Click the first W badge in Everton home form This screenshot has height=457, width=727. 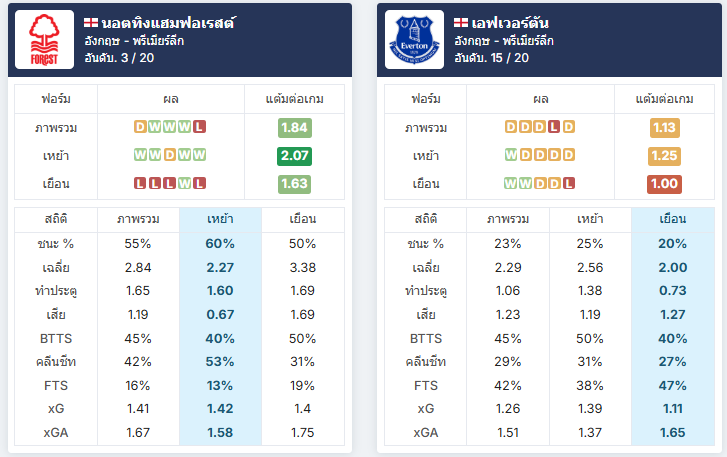tap(510, 155)
